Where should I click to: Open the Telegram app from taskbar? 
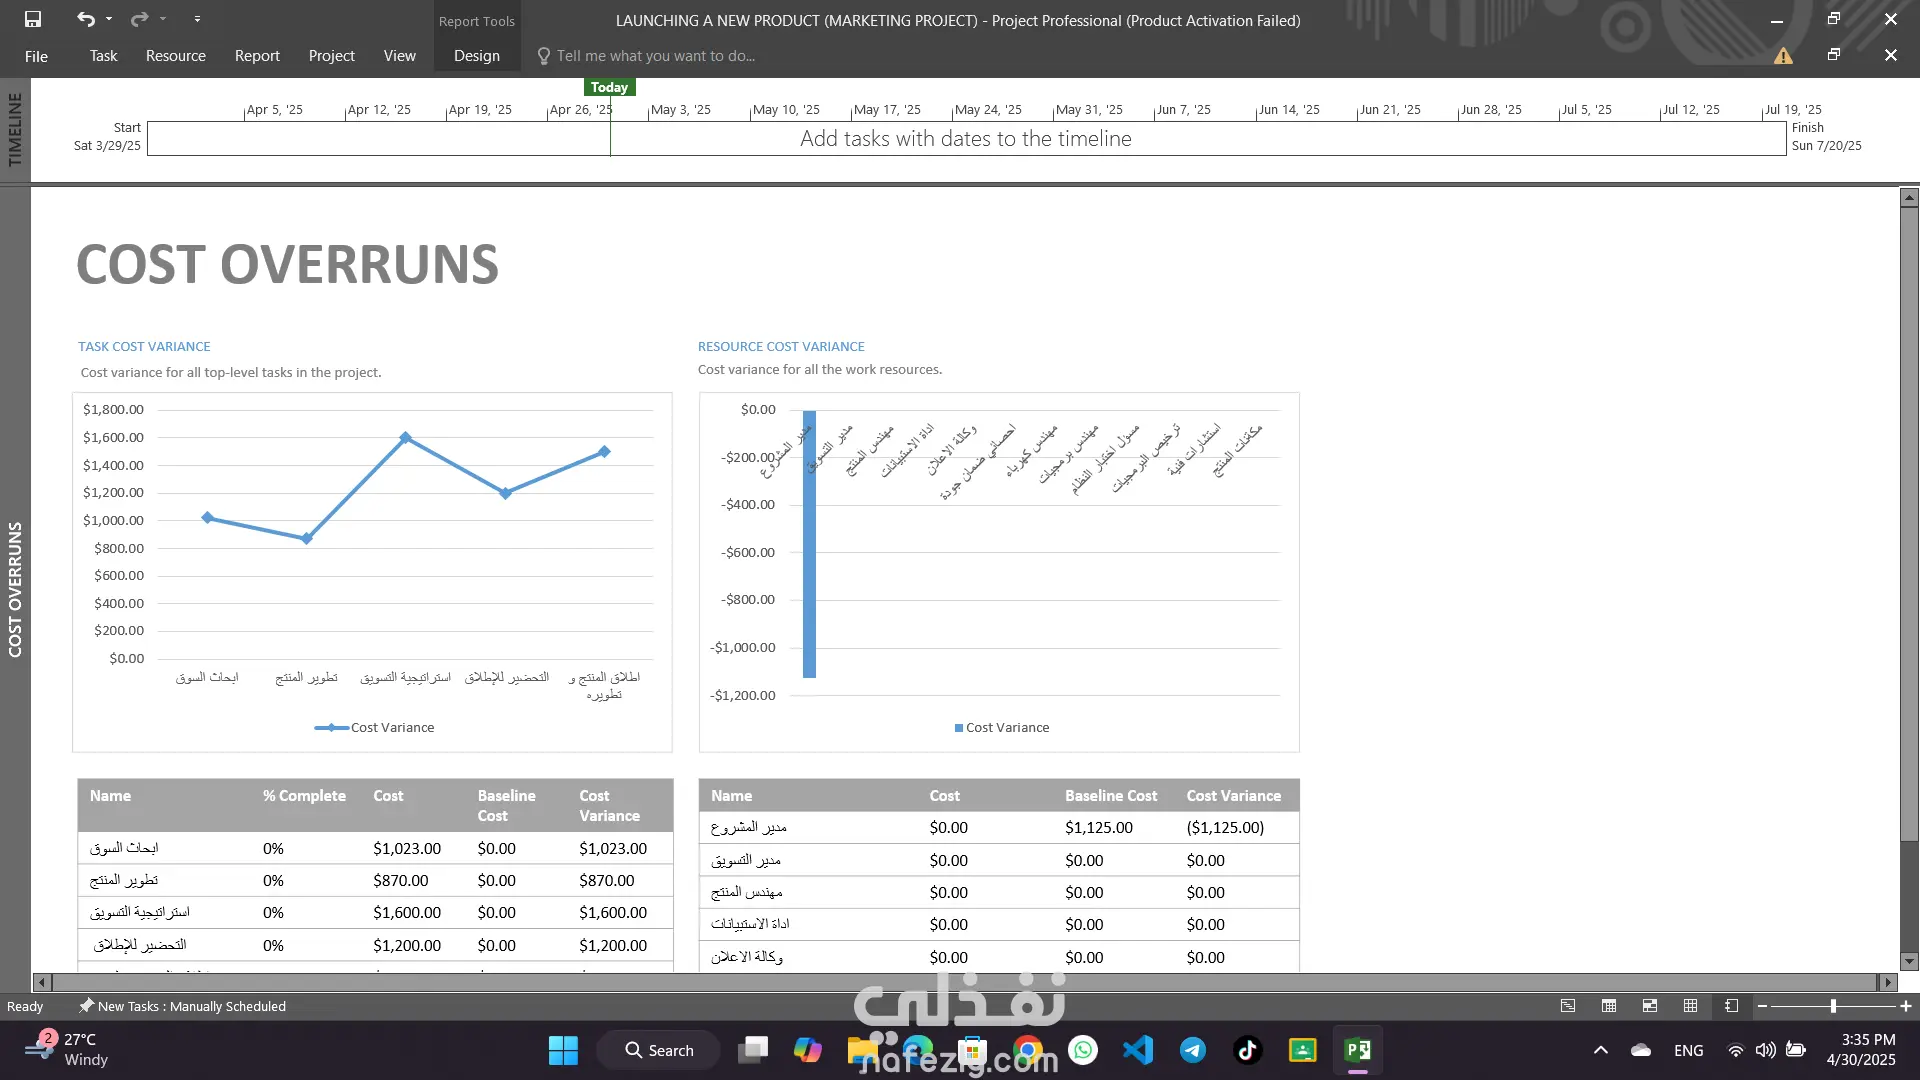pyautogui.click(x=1192, y=1050)
